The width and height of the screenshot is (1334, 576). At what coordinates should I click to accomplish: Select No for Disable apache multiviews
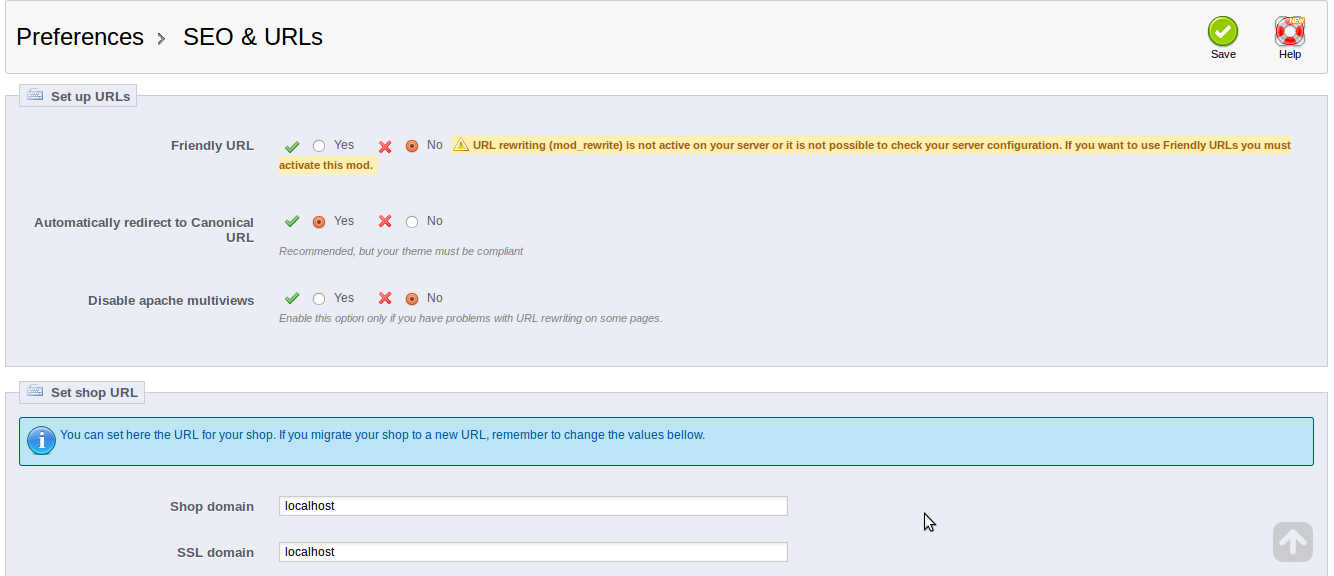(412, 298)
